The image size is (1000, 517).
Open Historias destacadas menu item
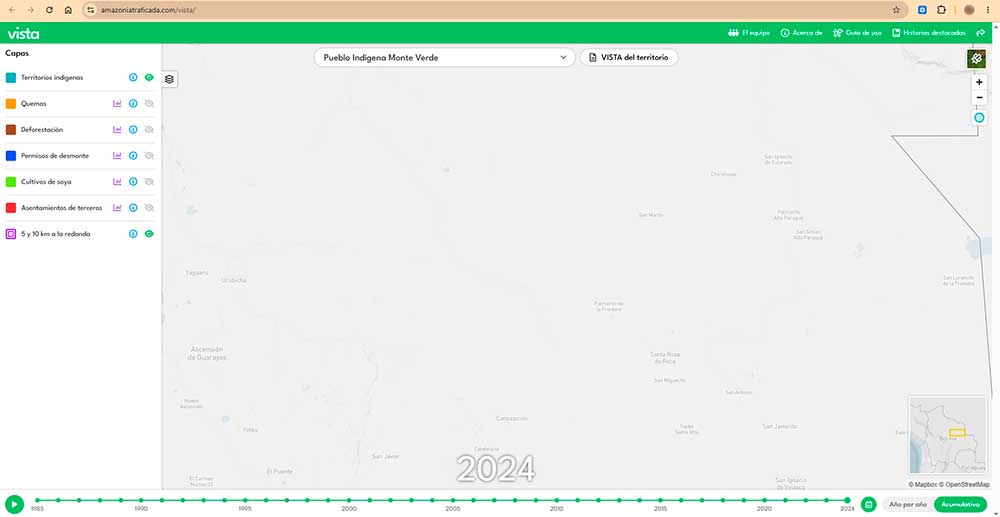click(929, 33)
